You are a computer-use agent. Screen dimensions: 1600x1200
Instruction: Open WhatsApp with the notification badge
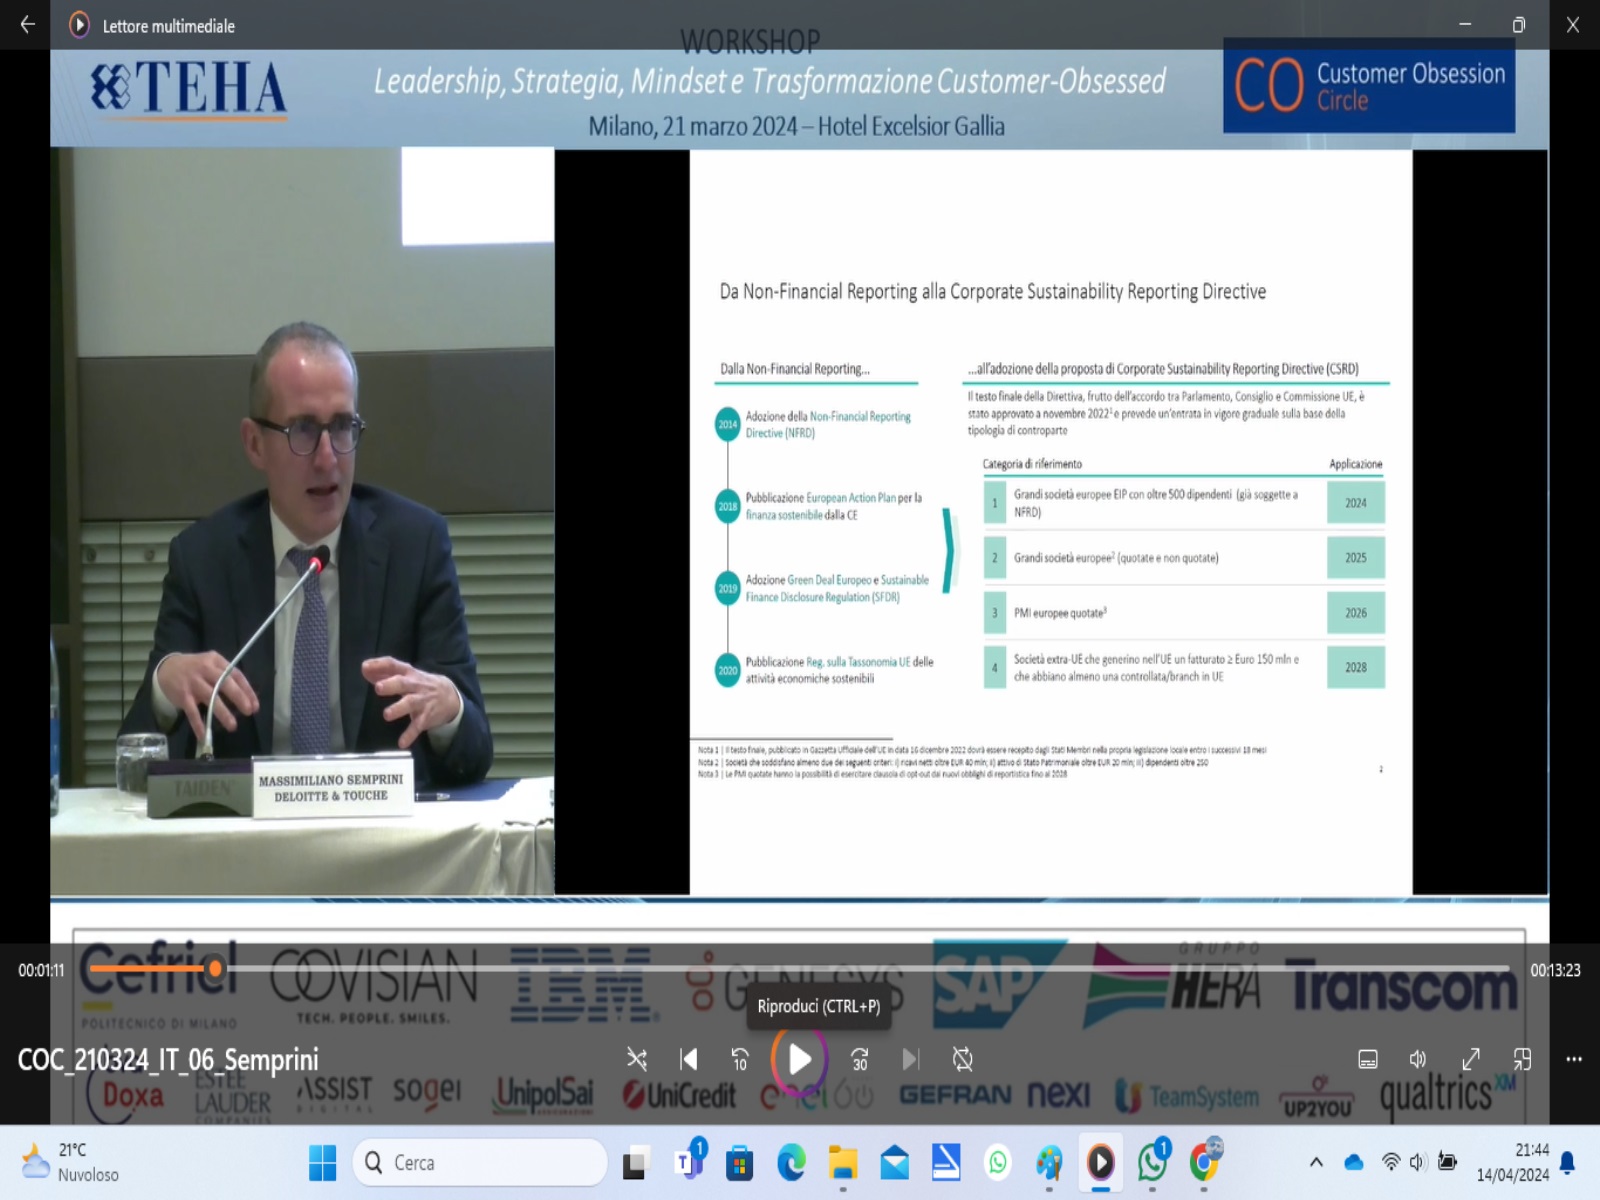pyautogui.click(x=1153, y=1161)
